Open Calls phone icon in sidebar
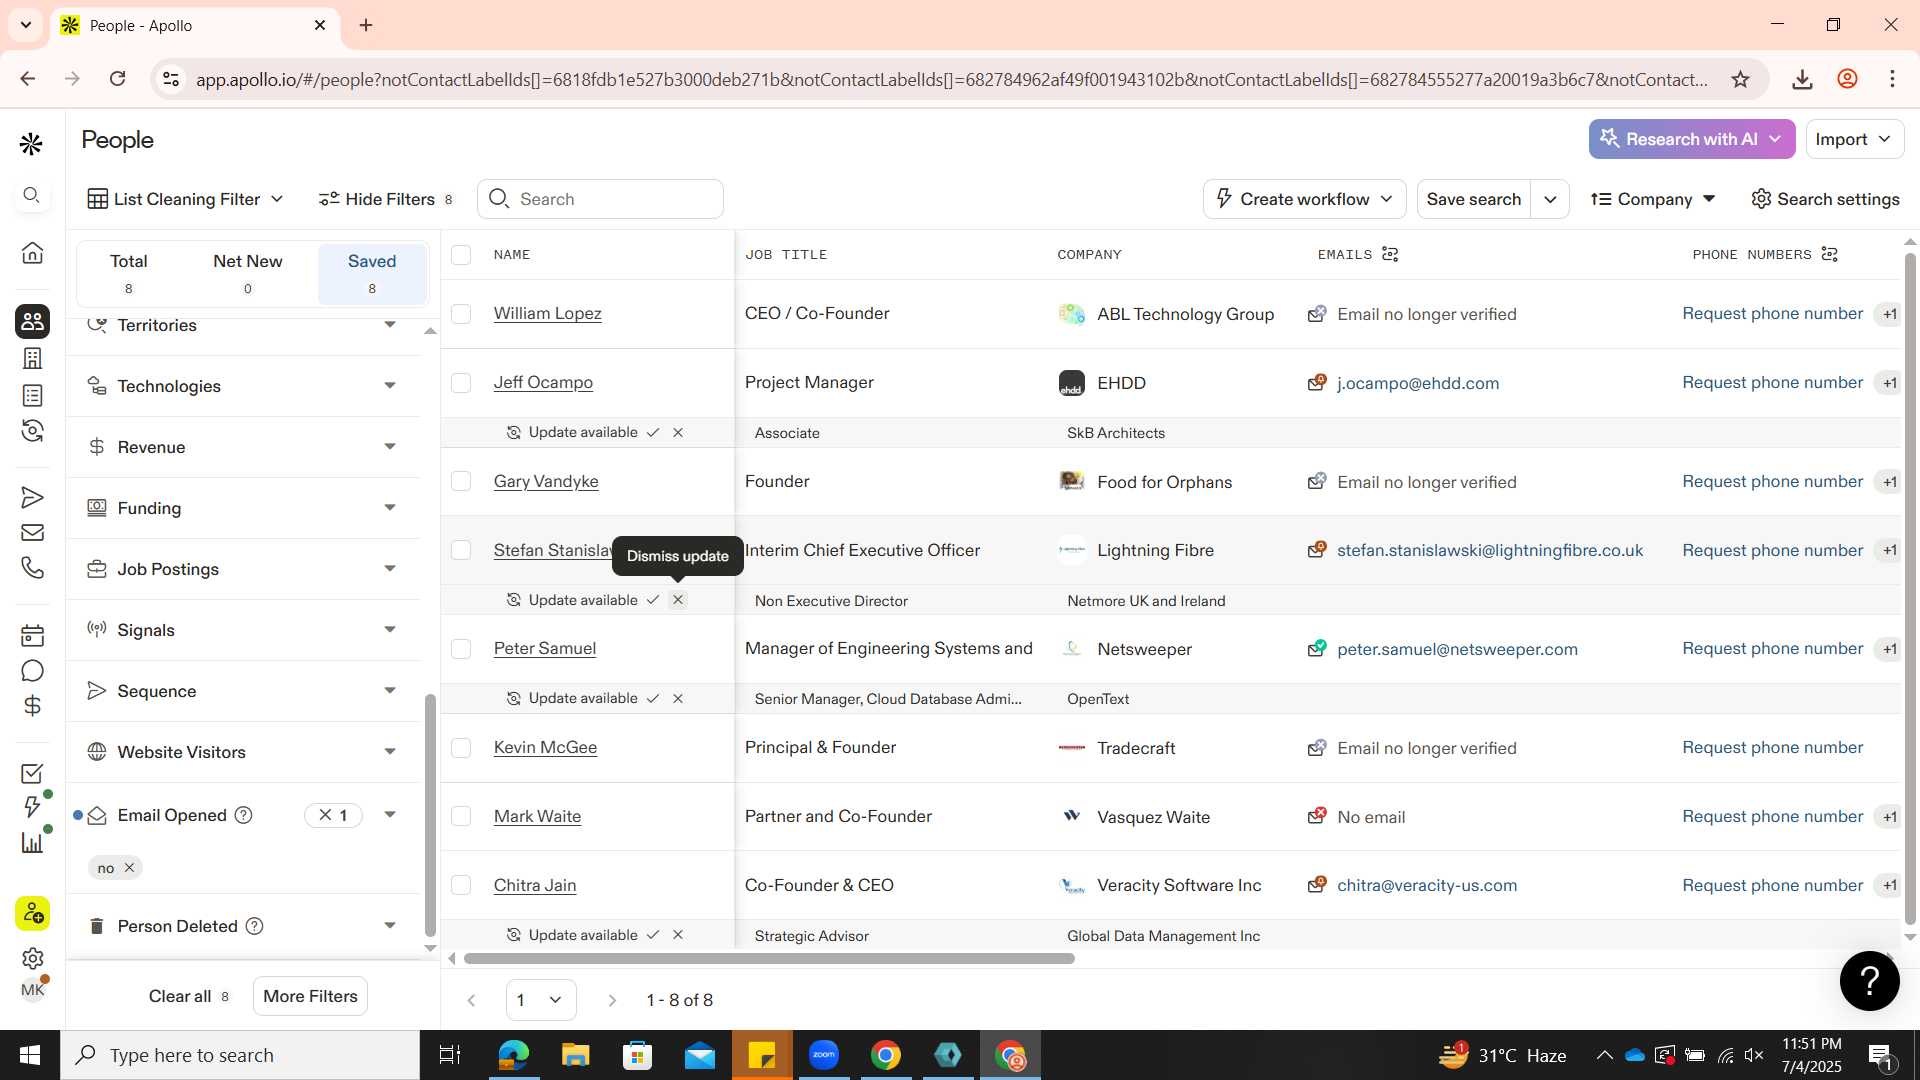The image size is (1920, 1080). (32, 568)
